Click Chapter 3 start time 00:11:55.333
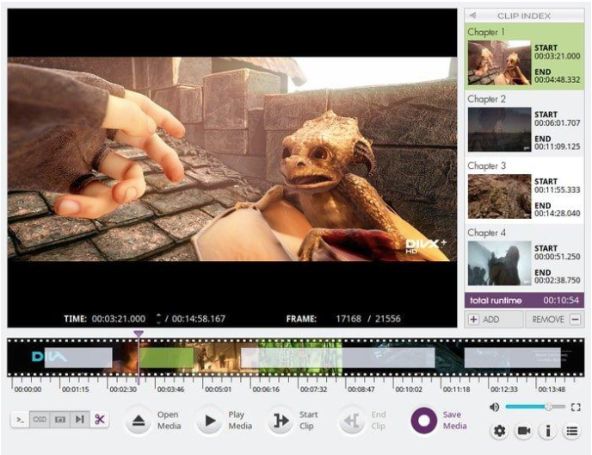592x455 pixels. click(x=557, y=190)
